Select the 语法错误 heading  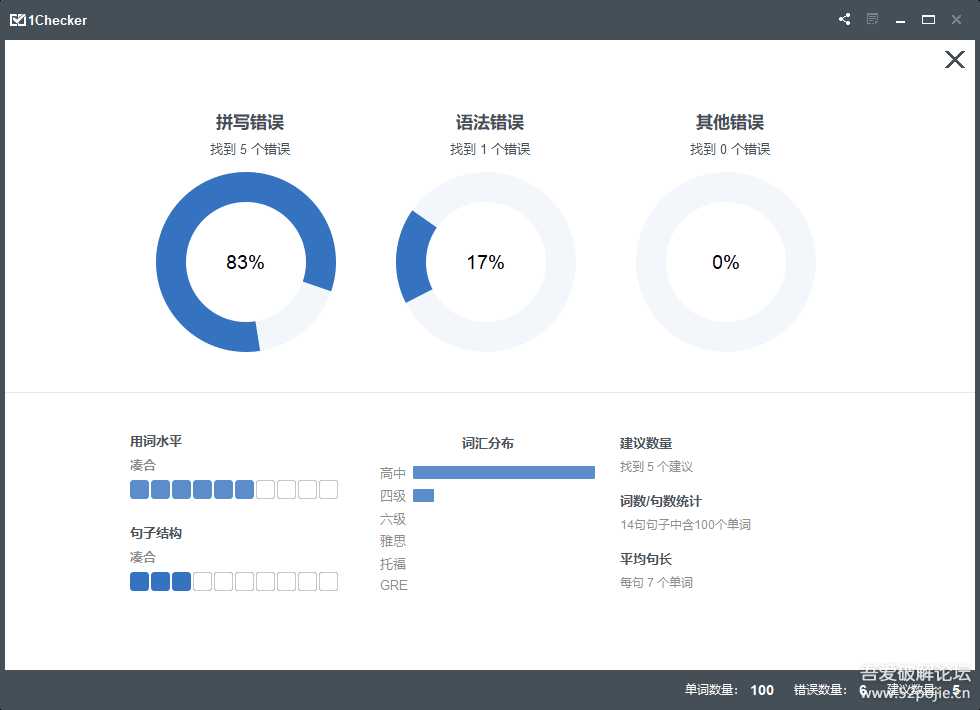(490, 123)
